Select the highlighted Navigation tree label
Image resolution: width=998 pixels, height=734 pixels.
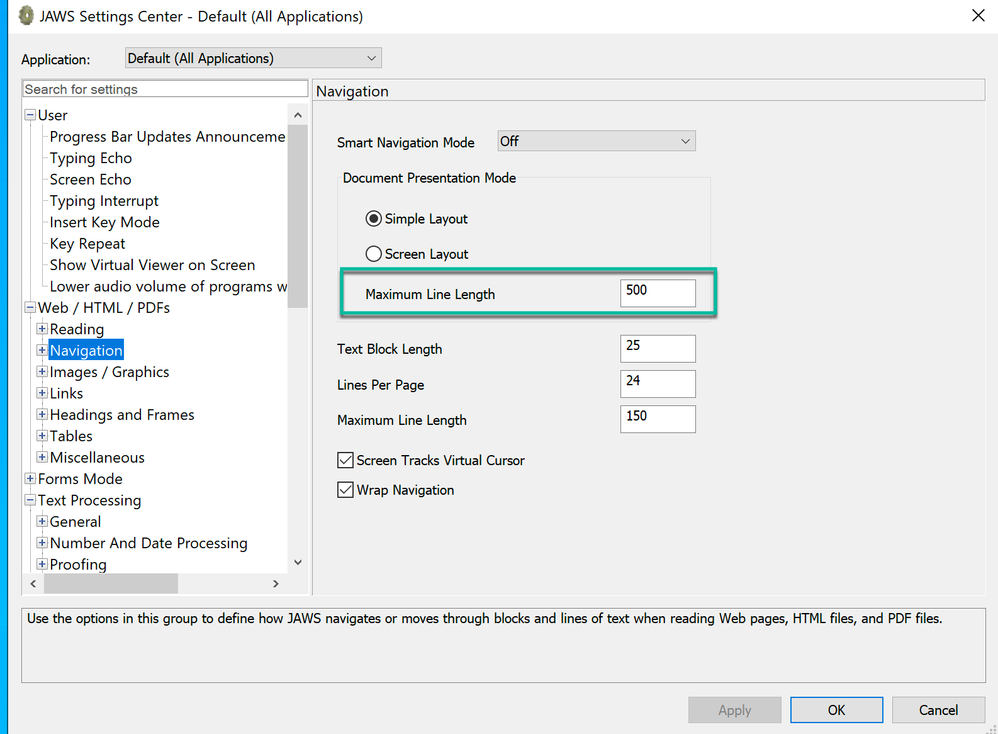point(86,350)
